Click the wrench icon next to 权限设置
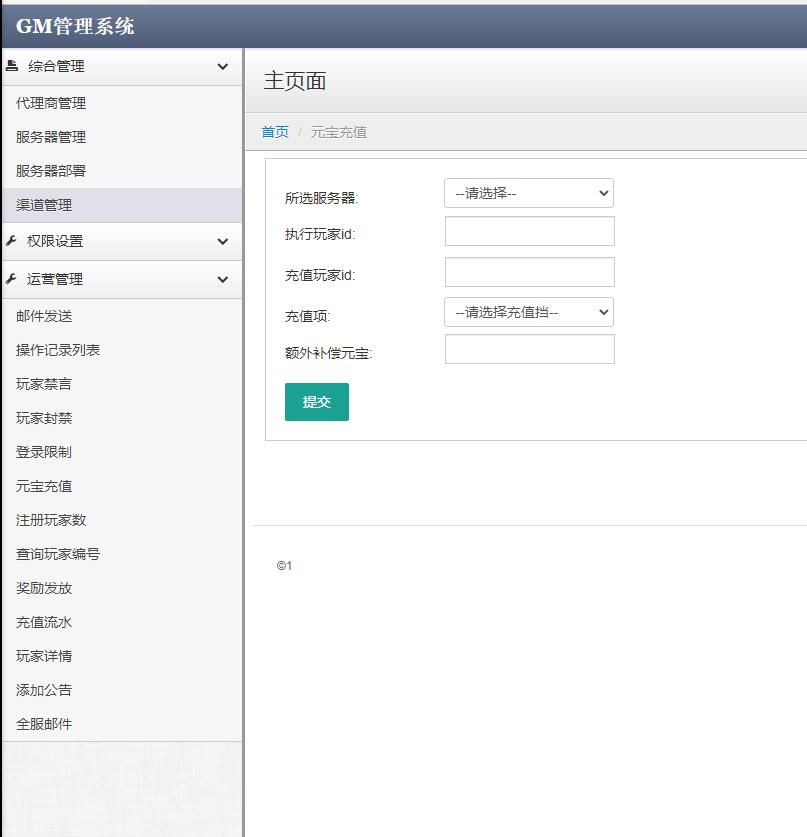This screenshot has width=807, height=837. (14, 241)
